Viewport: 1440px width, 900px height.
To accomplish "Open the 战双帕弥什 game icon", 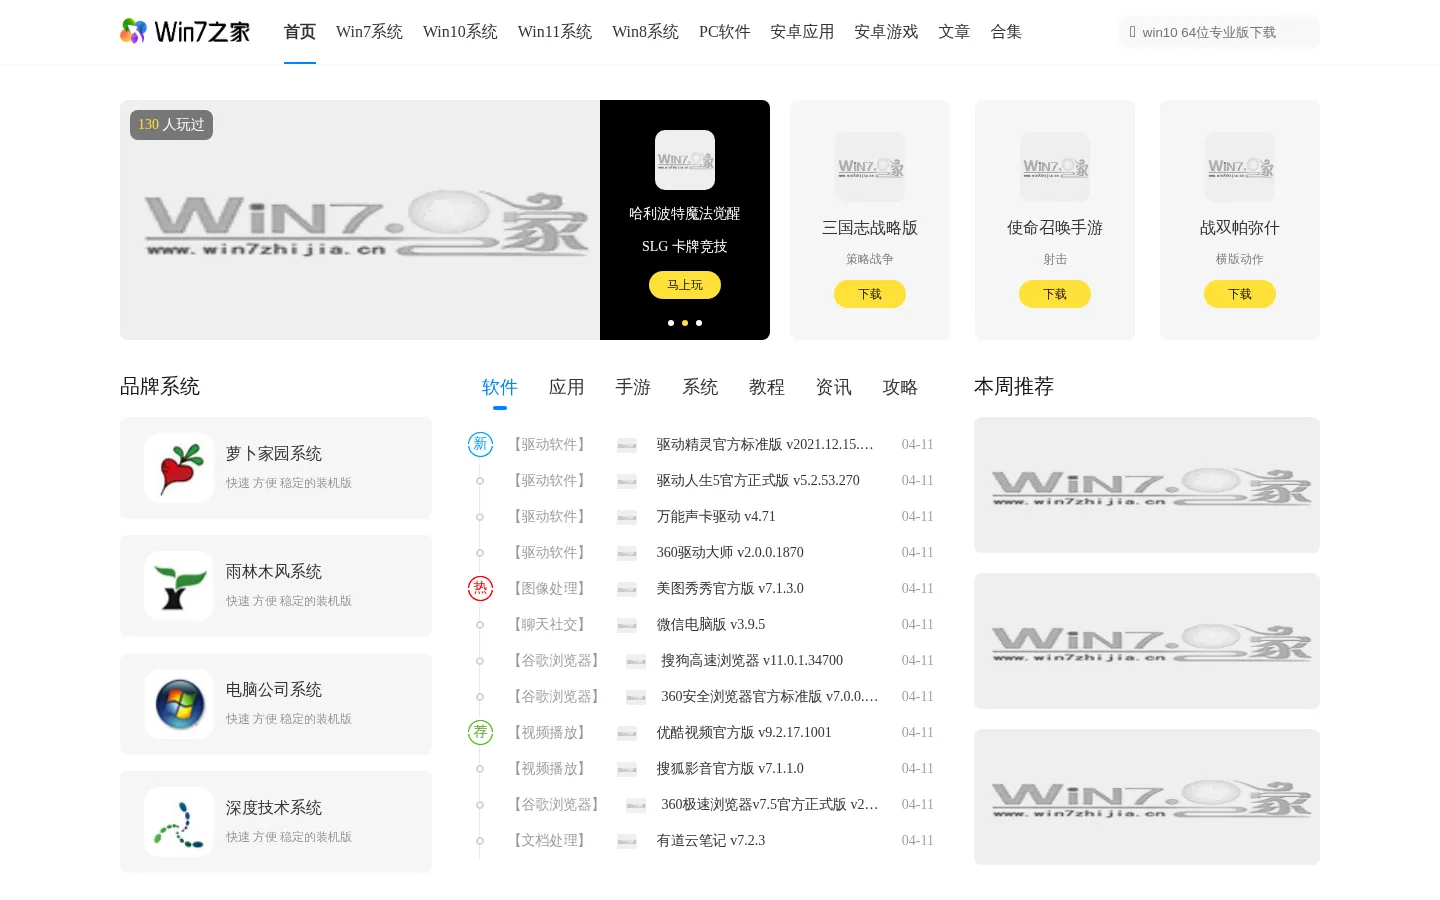I will tap(1240, 167).
